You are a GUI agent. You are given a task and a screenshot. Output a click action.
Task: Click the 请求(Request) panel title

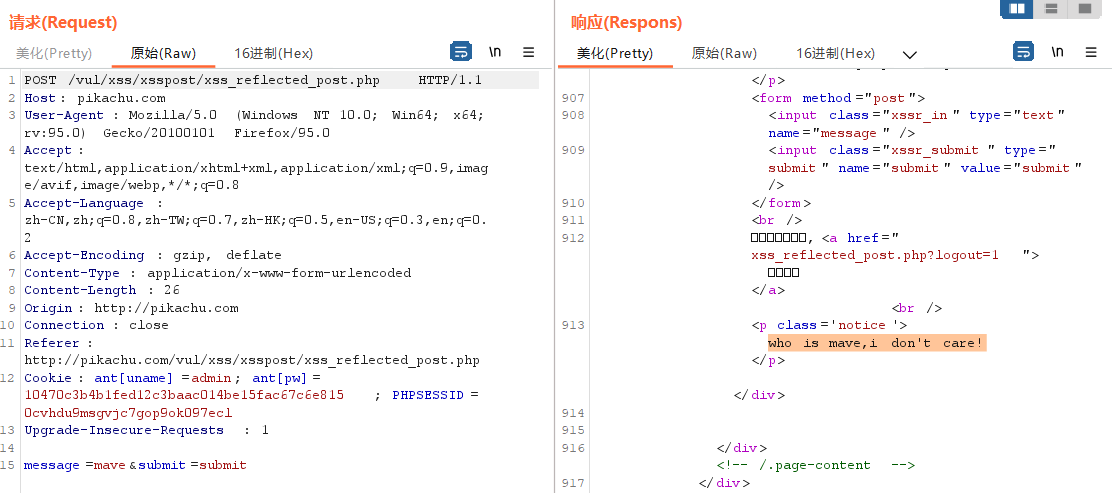[x=63, y=23]
